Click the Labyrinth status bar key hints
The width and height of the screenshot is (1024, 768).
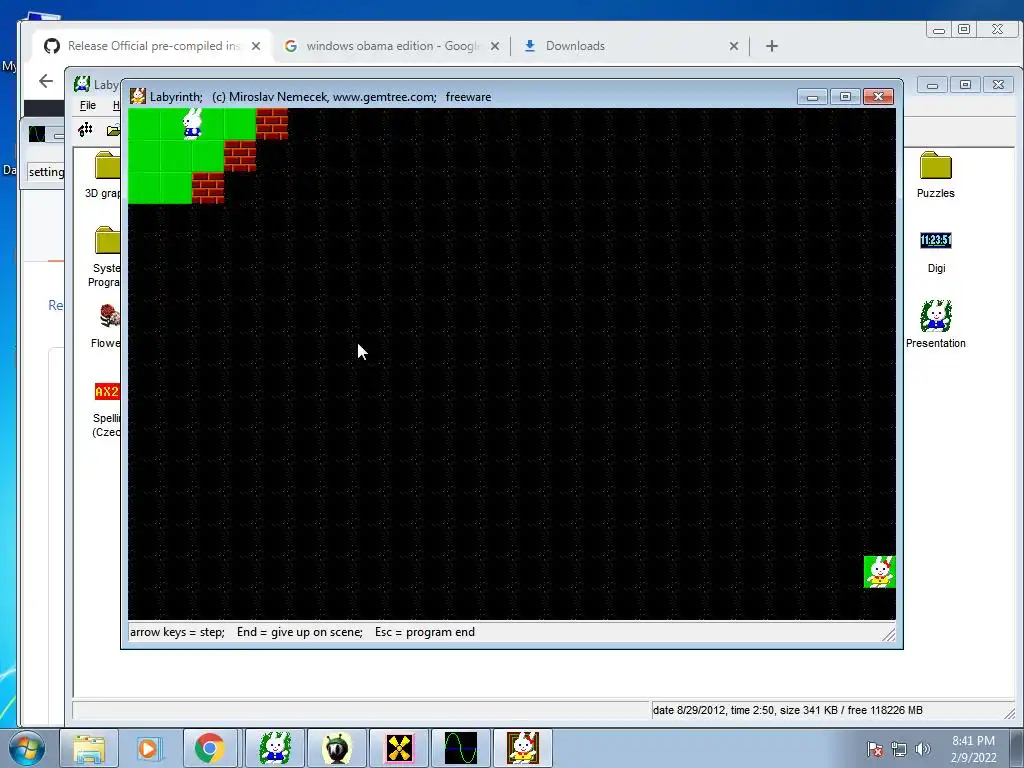click(302, 632)
